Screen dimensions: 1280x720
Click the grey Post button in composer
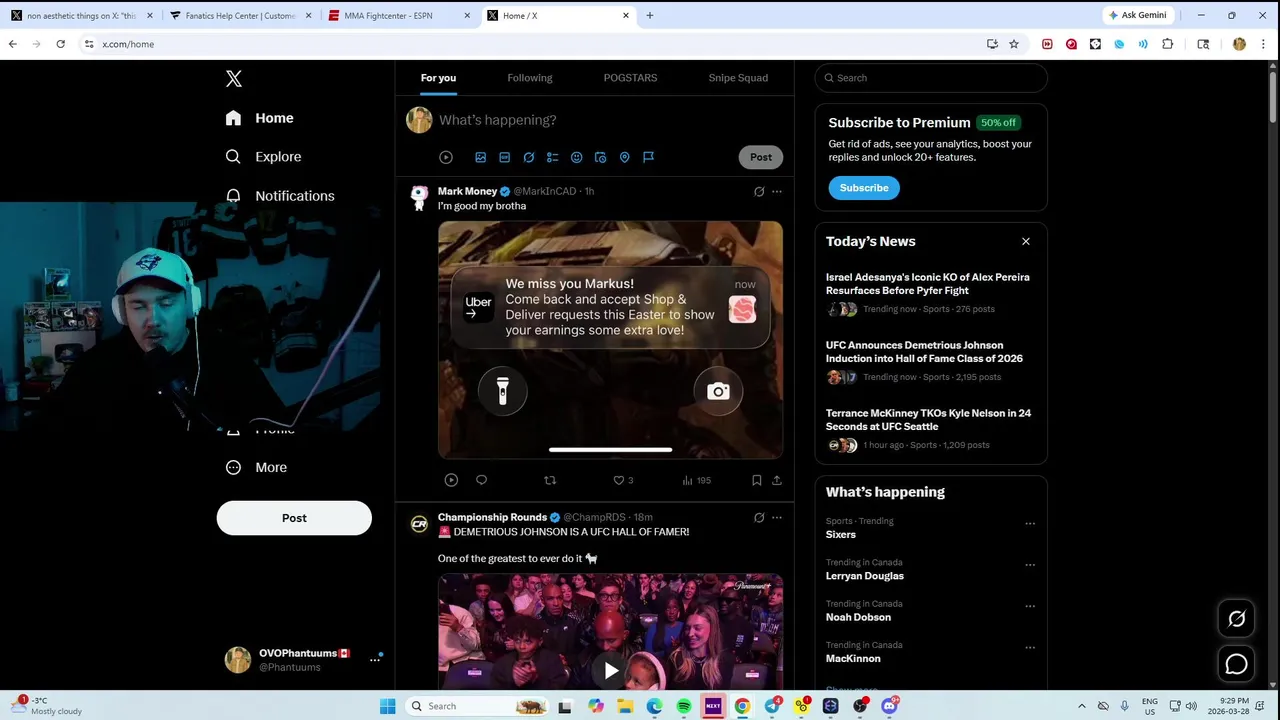tap(761, 157)
